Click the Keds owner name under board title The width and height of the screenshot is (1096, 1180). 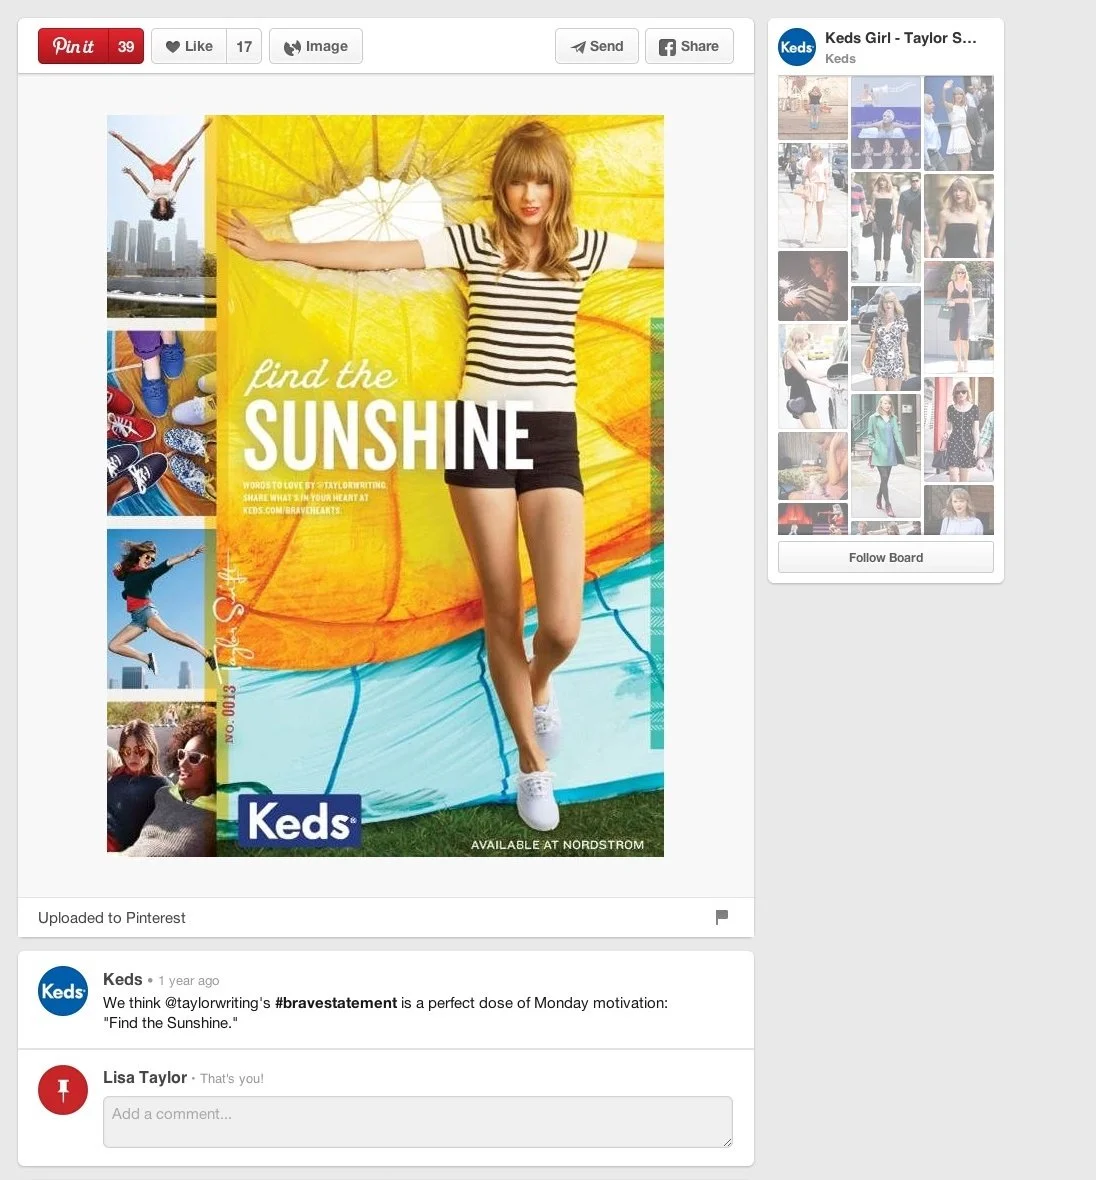coord(840,59)
